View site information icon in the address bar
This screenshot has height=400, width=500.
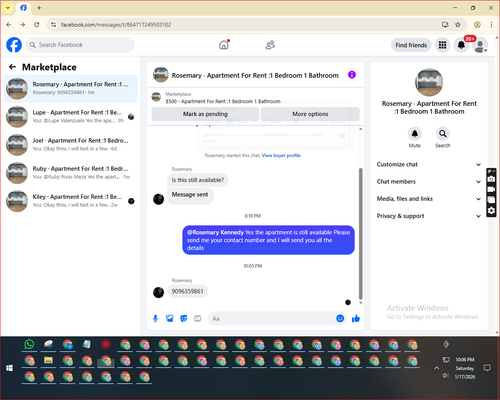53,25
